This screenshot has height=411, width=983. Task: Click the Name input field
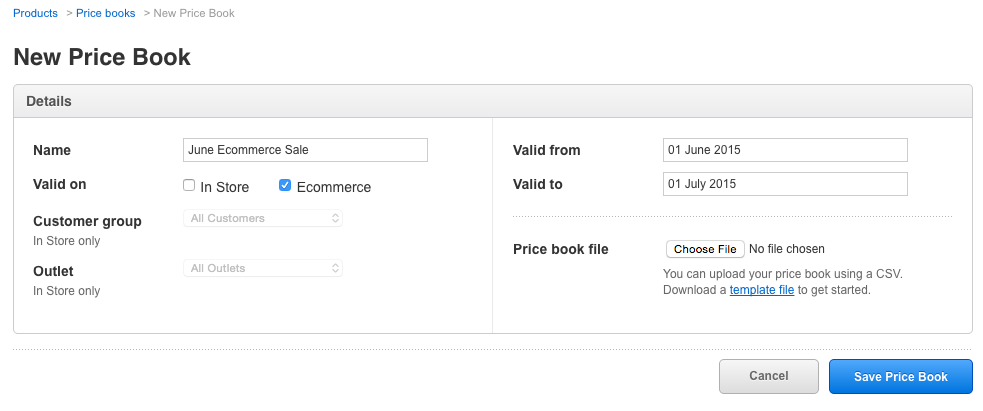click(305, 150)
